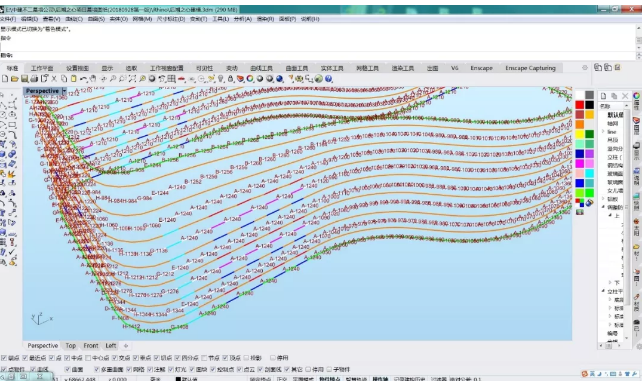
Task: Expand the line layer tree arrow
Action: (x=603, y=131)
